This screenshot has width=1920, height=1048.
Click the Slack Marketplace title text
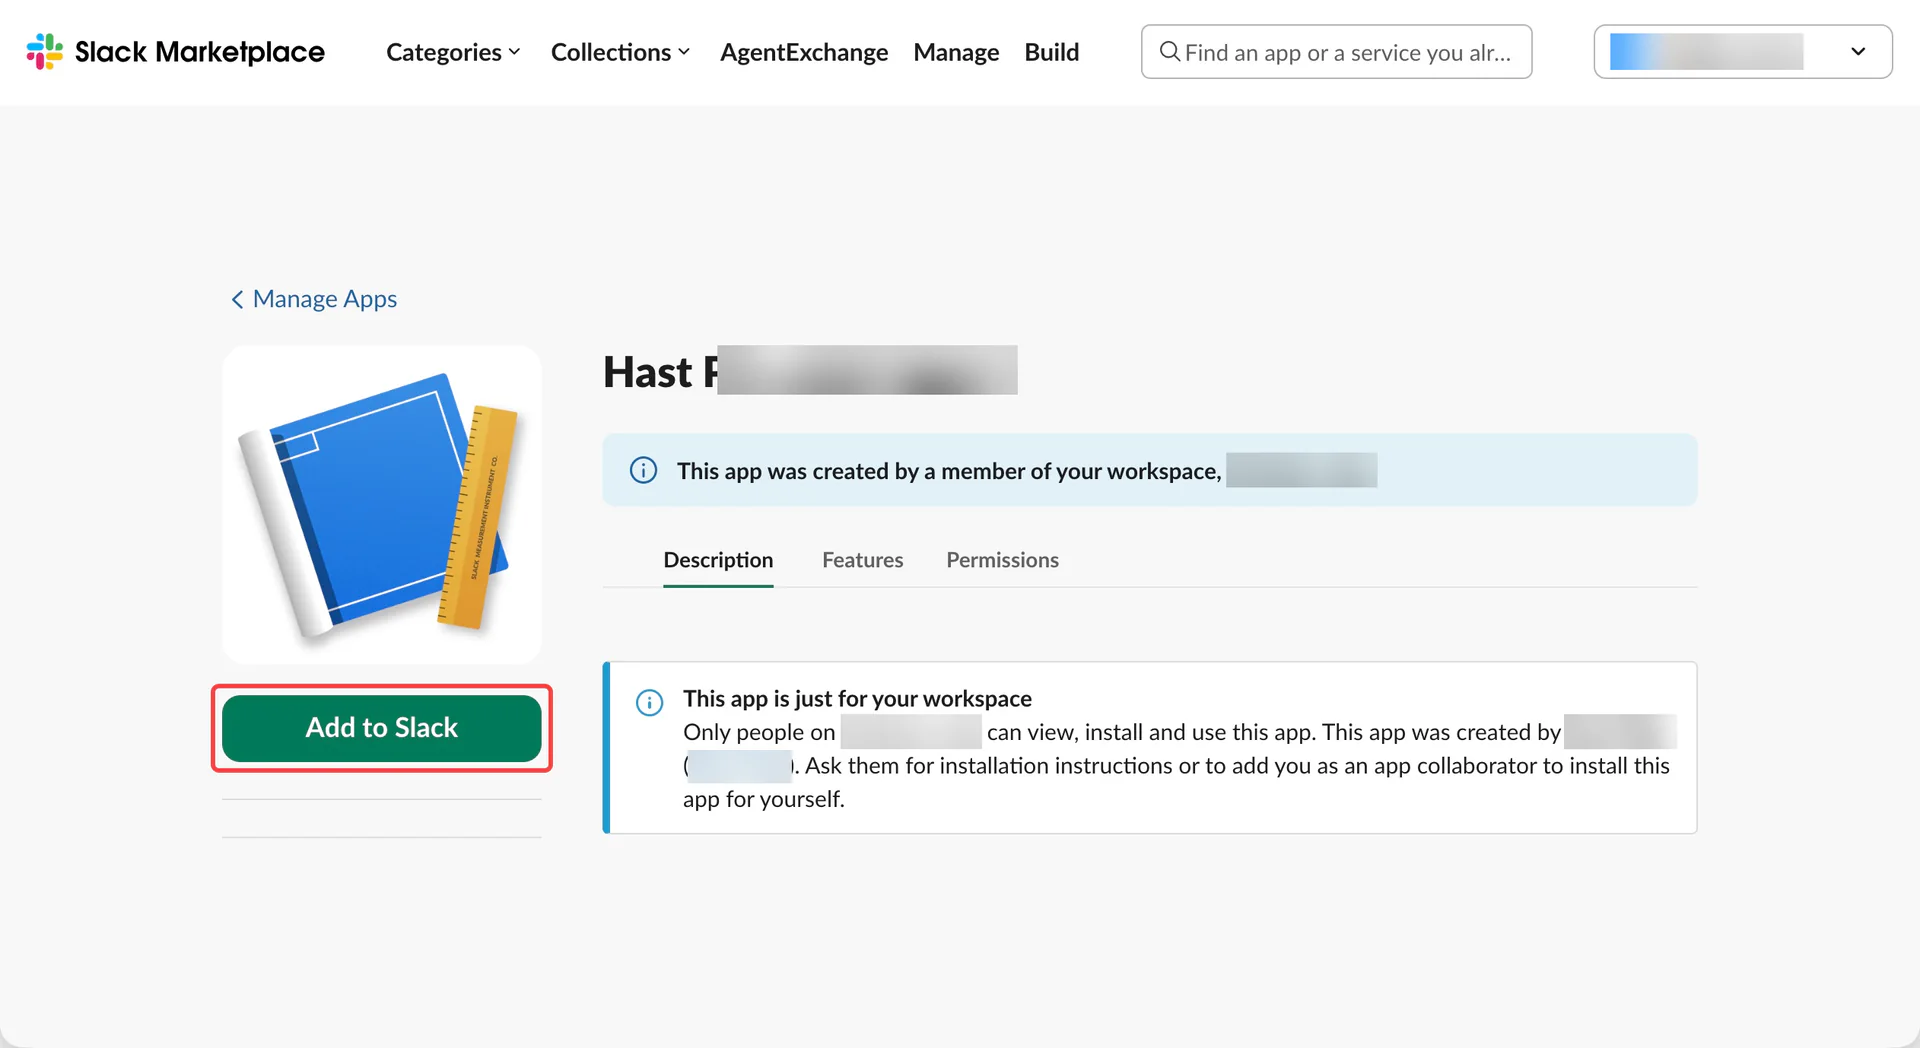pos(200,52)
